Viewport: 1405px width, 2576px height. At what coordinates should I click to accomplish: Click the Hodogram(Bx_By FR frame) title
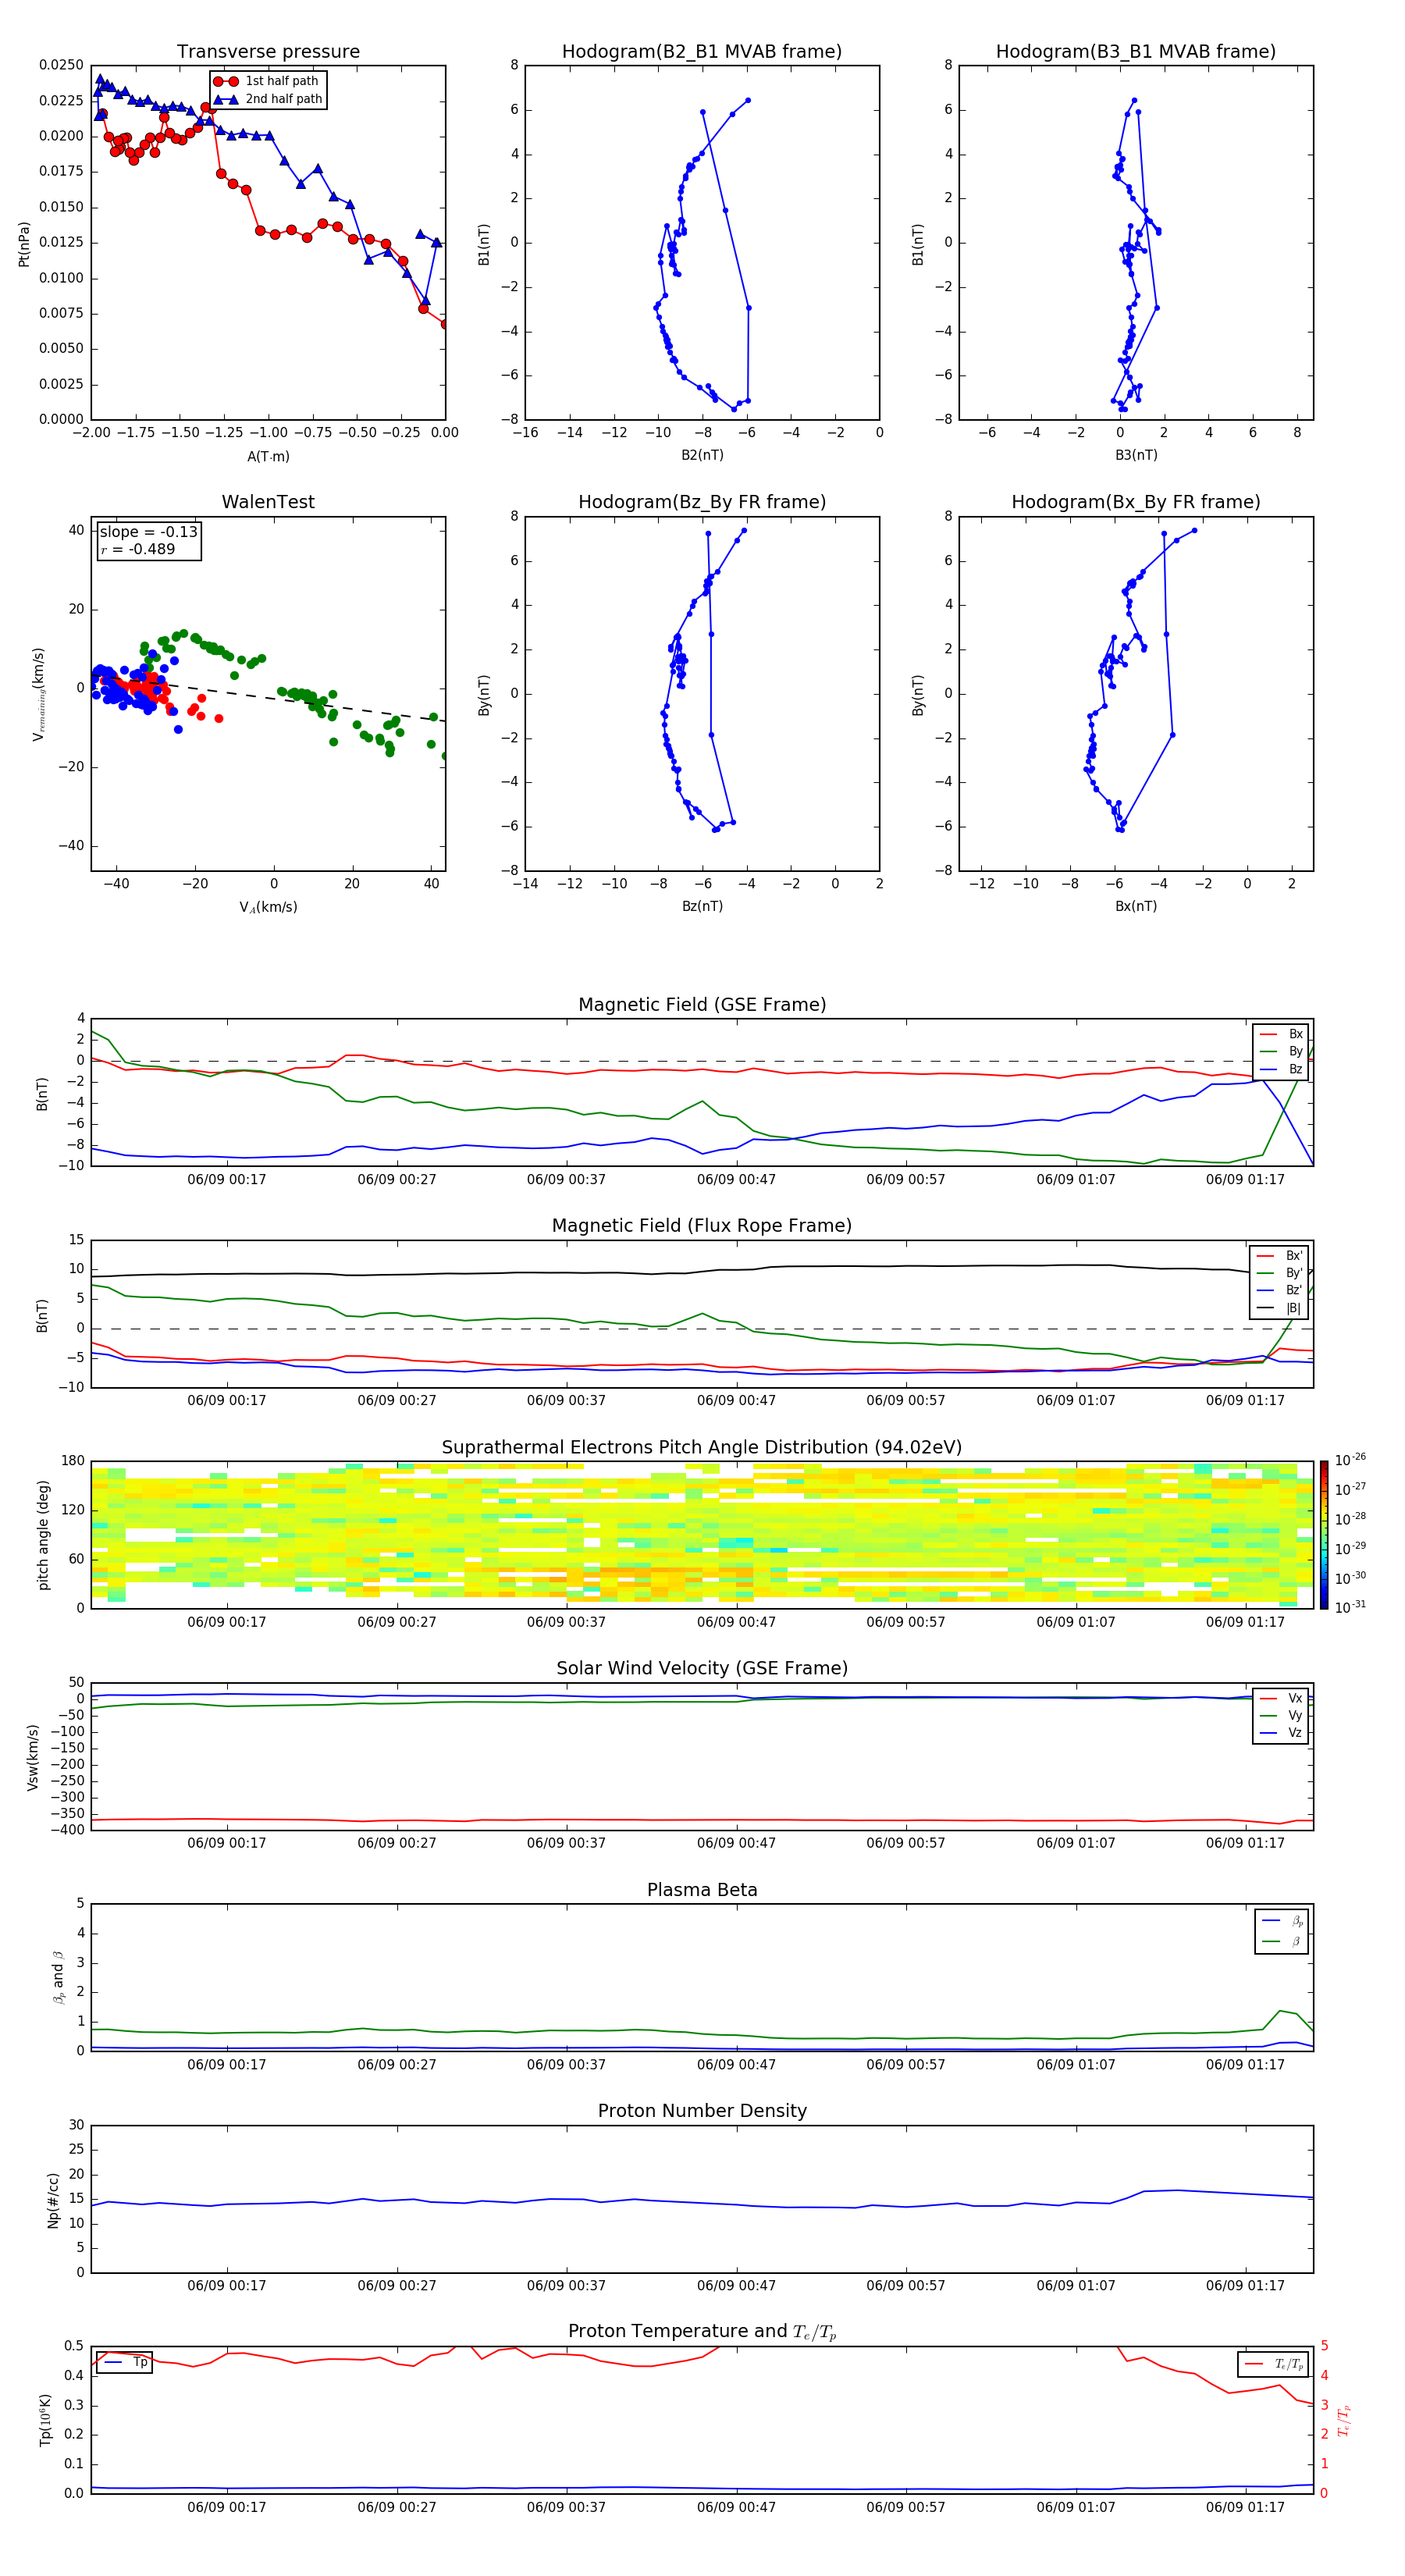point(1136,502)
